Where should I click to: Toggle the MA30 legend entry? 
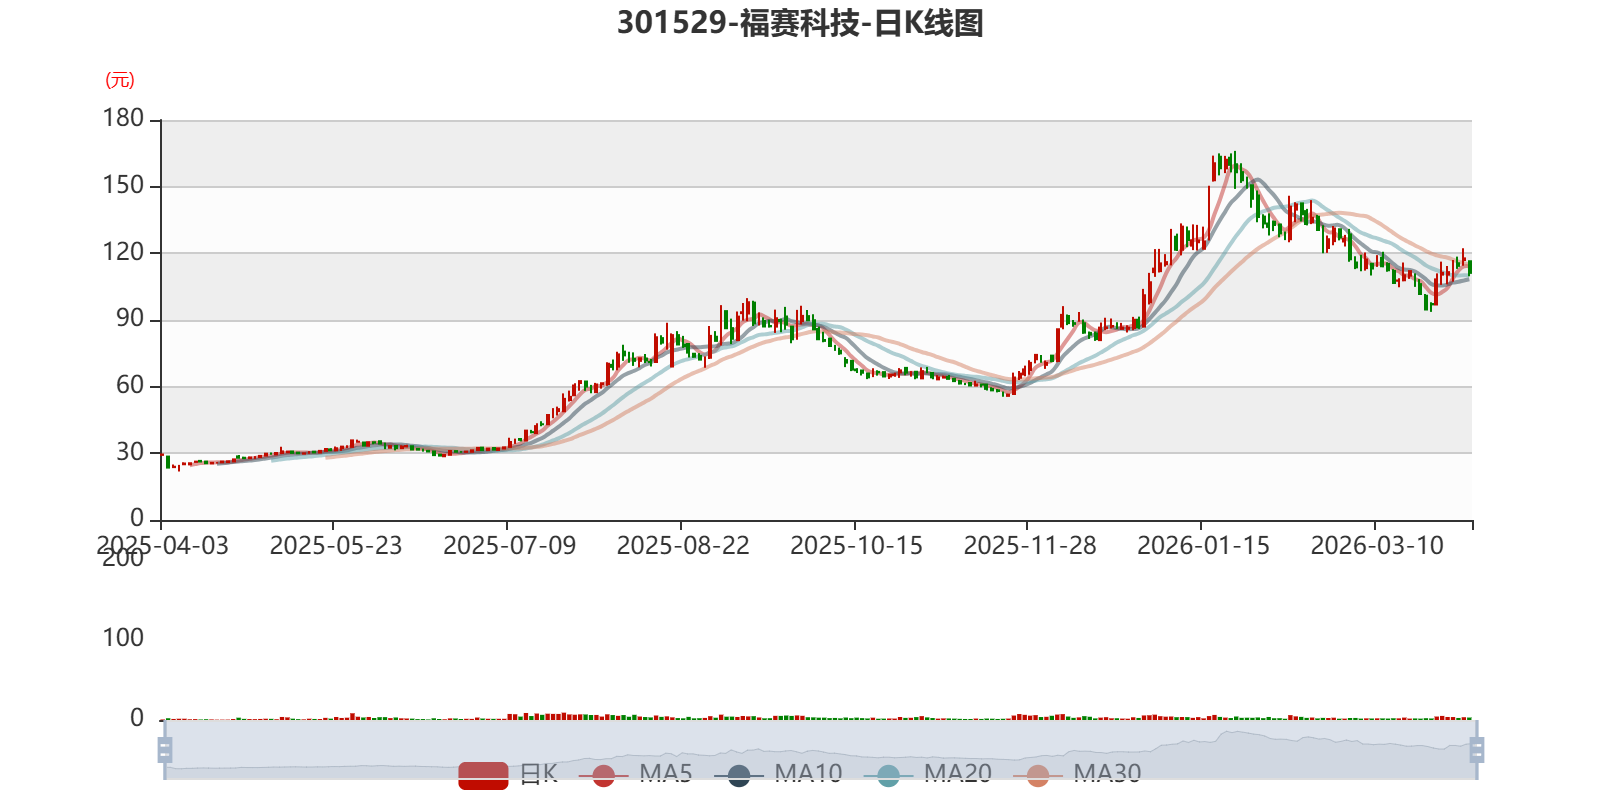point(1077,775)
